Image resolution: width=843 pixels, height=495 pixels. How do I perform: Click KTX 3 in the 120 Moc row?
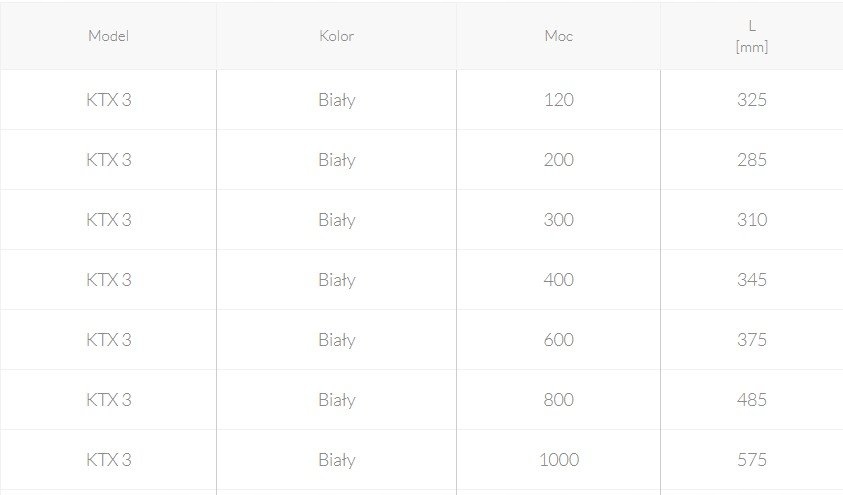[109, 100]
